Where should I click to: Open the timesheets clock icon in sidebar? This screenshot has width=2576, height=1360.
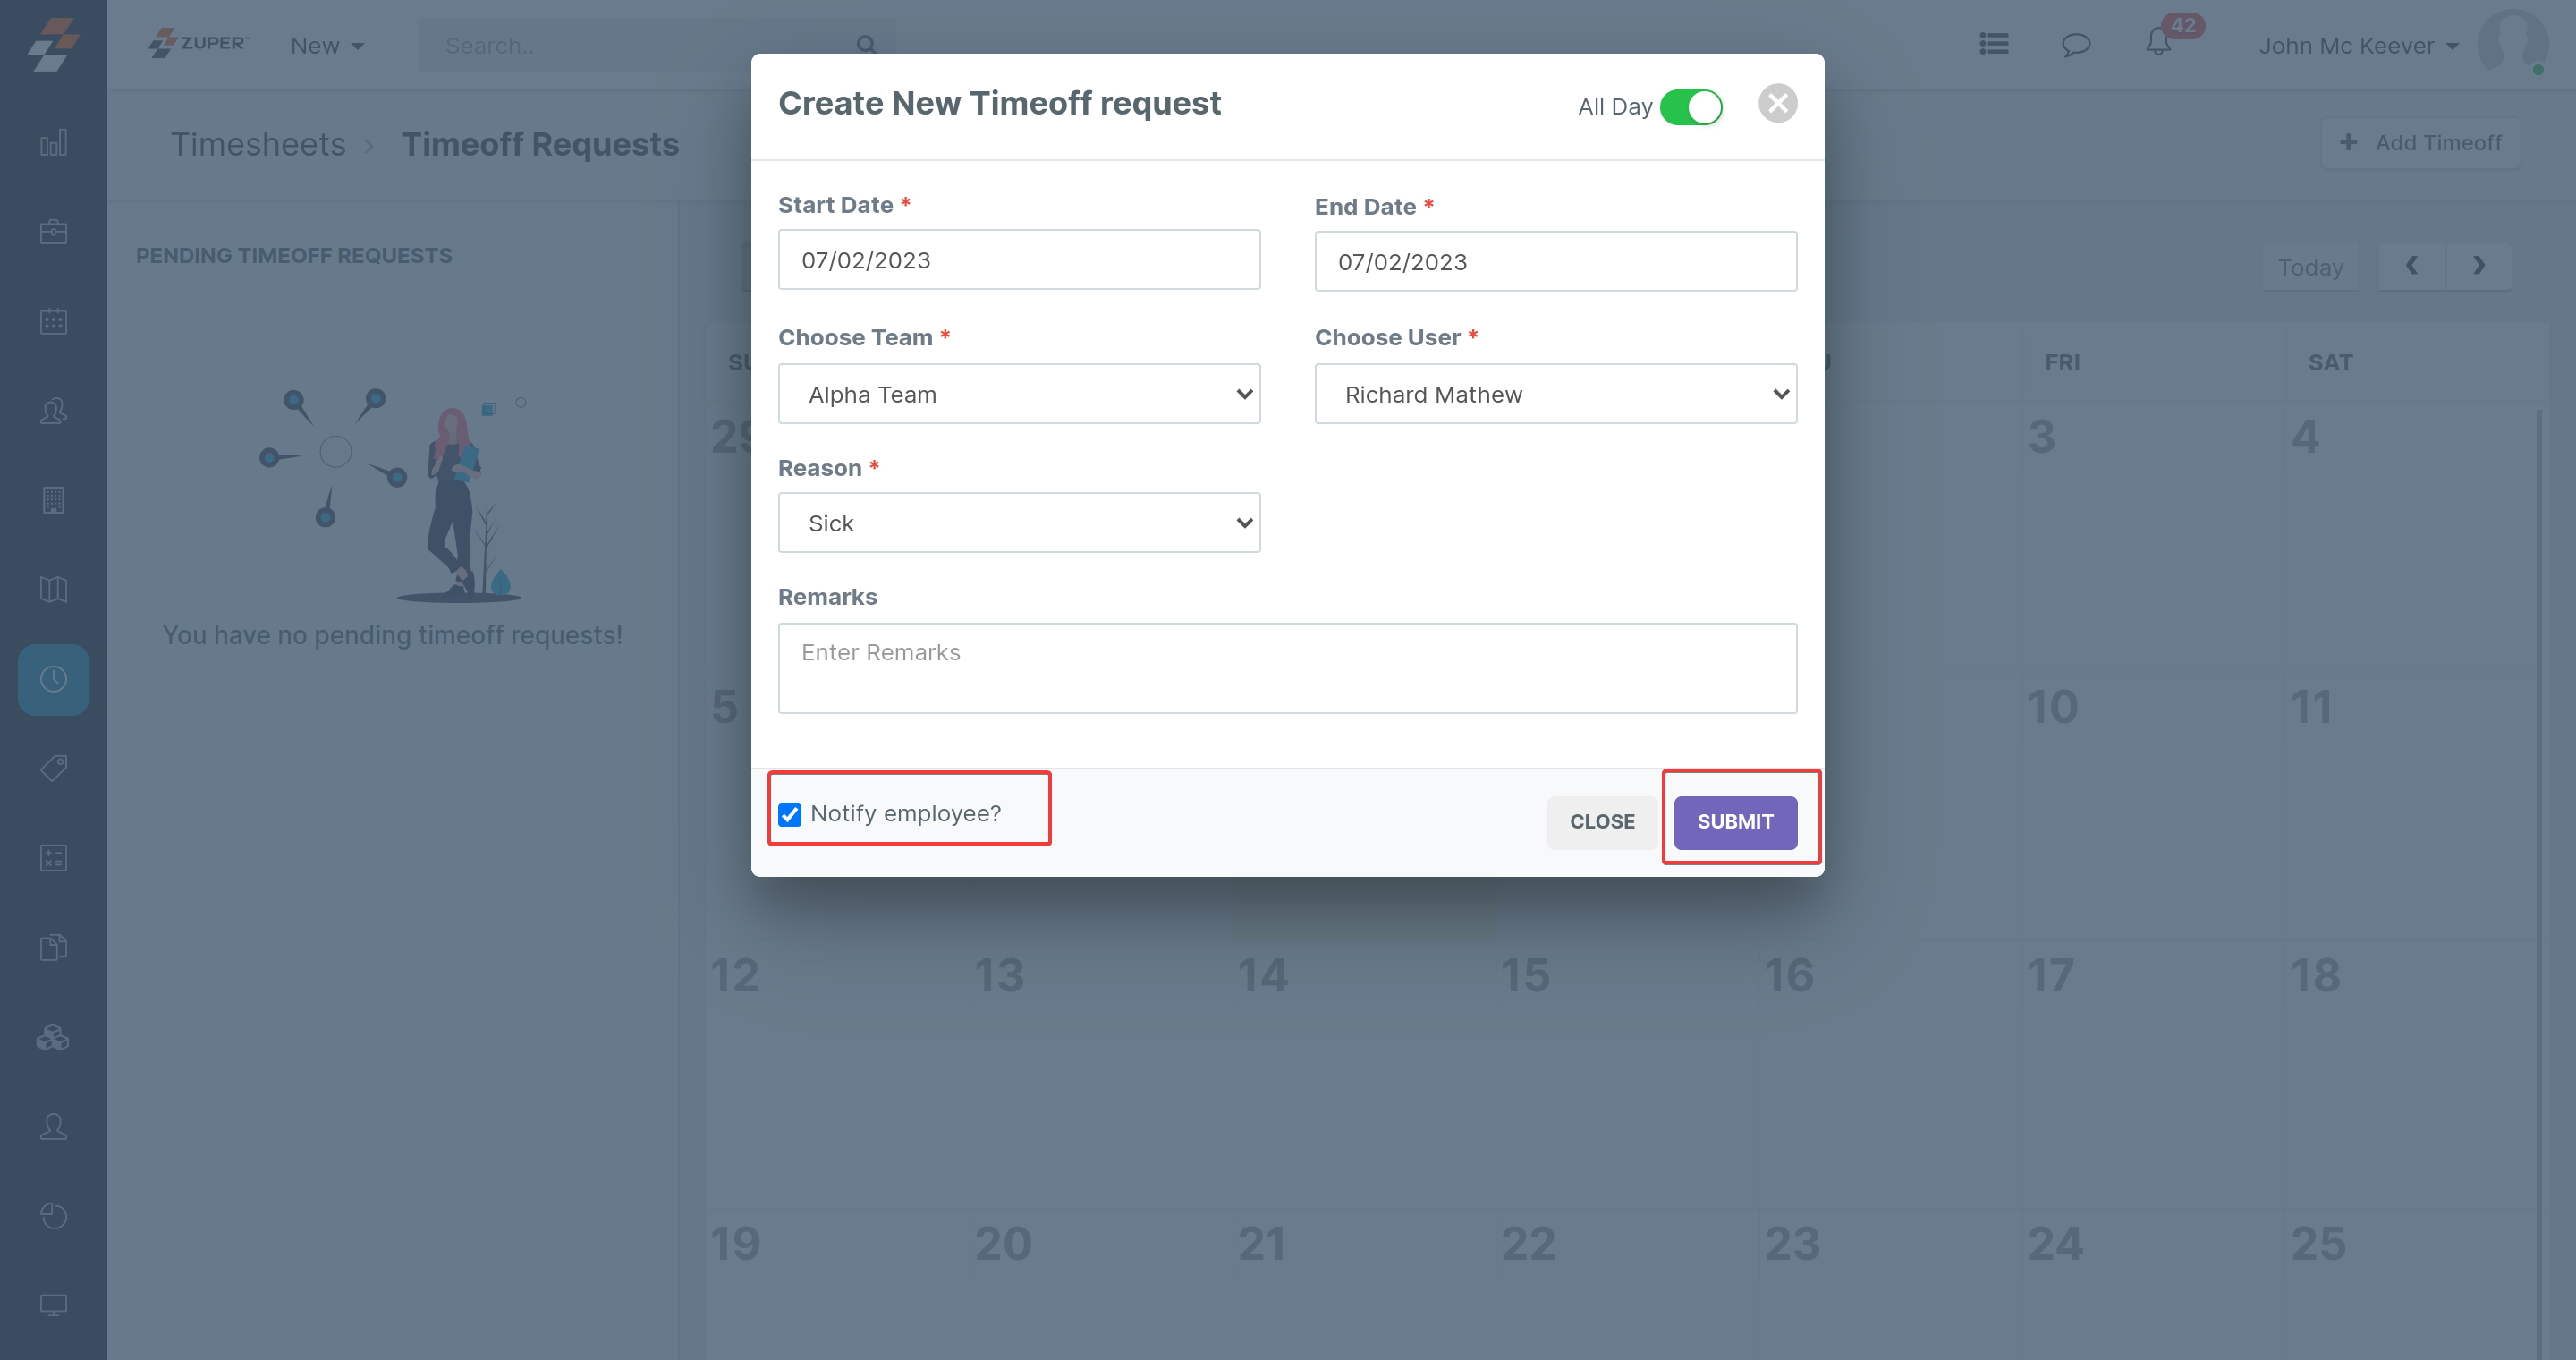(53, 679)
